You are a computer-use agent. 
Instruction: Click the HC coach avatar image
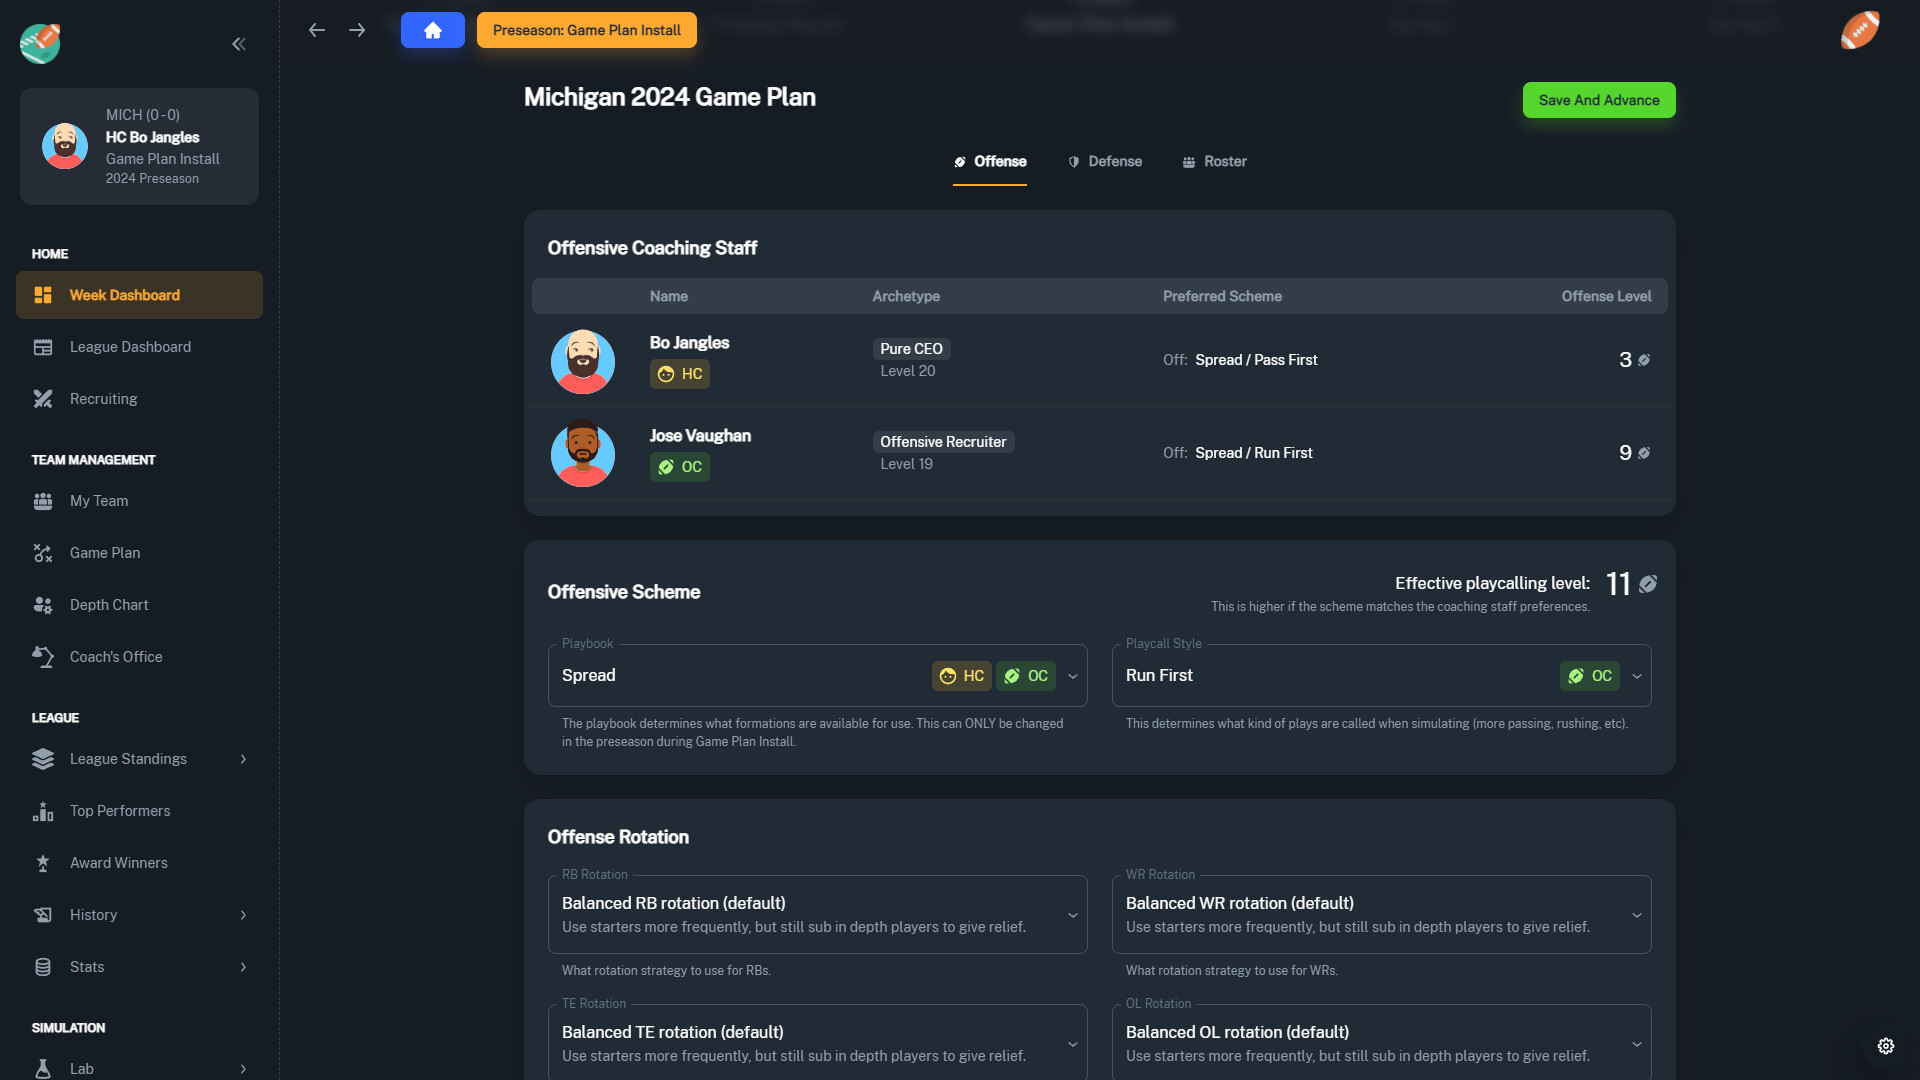pos(582,360)
